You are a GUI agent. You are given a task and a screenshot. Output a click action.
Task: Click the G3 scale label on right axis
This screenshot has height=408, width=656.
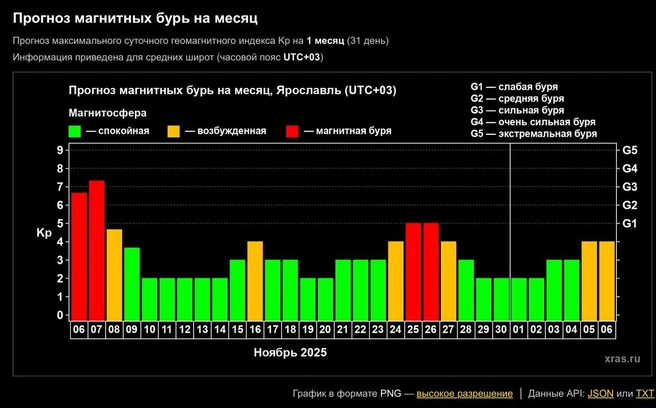[630, 187]
